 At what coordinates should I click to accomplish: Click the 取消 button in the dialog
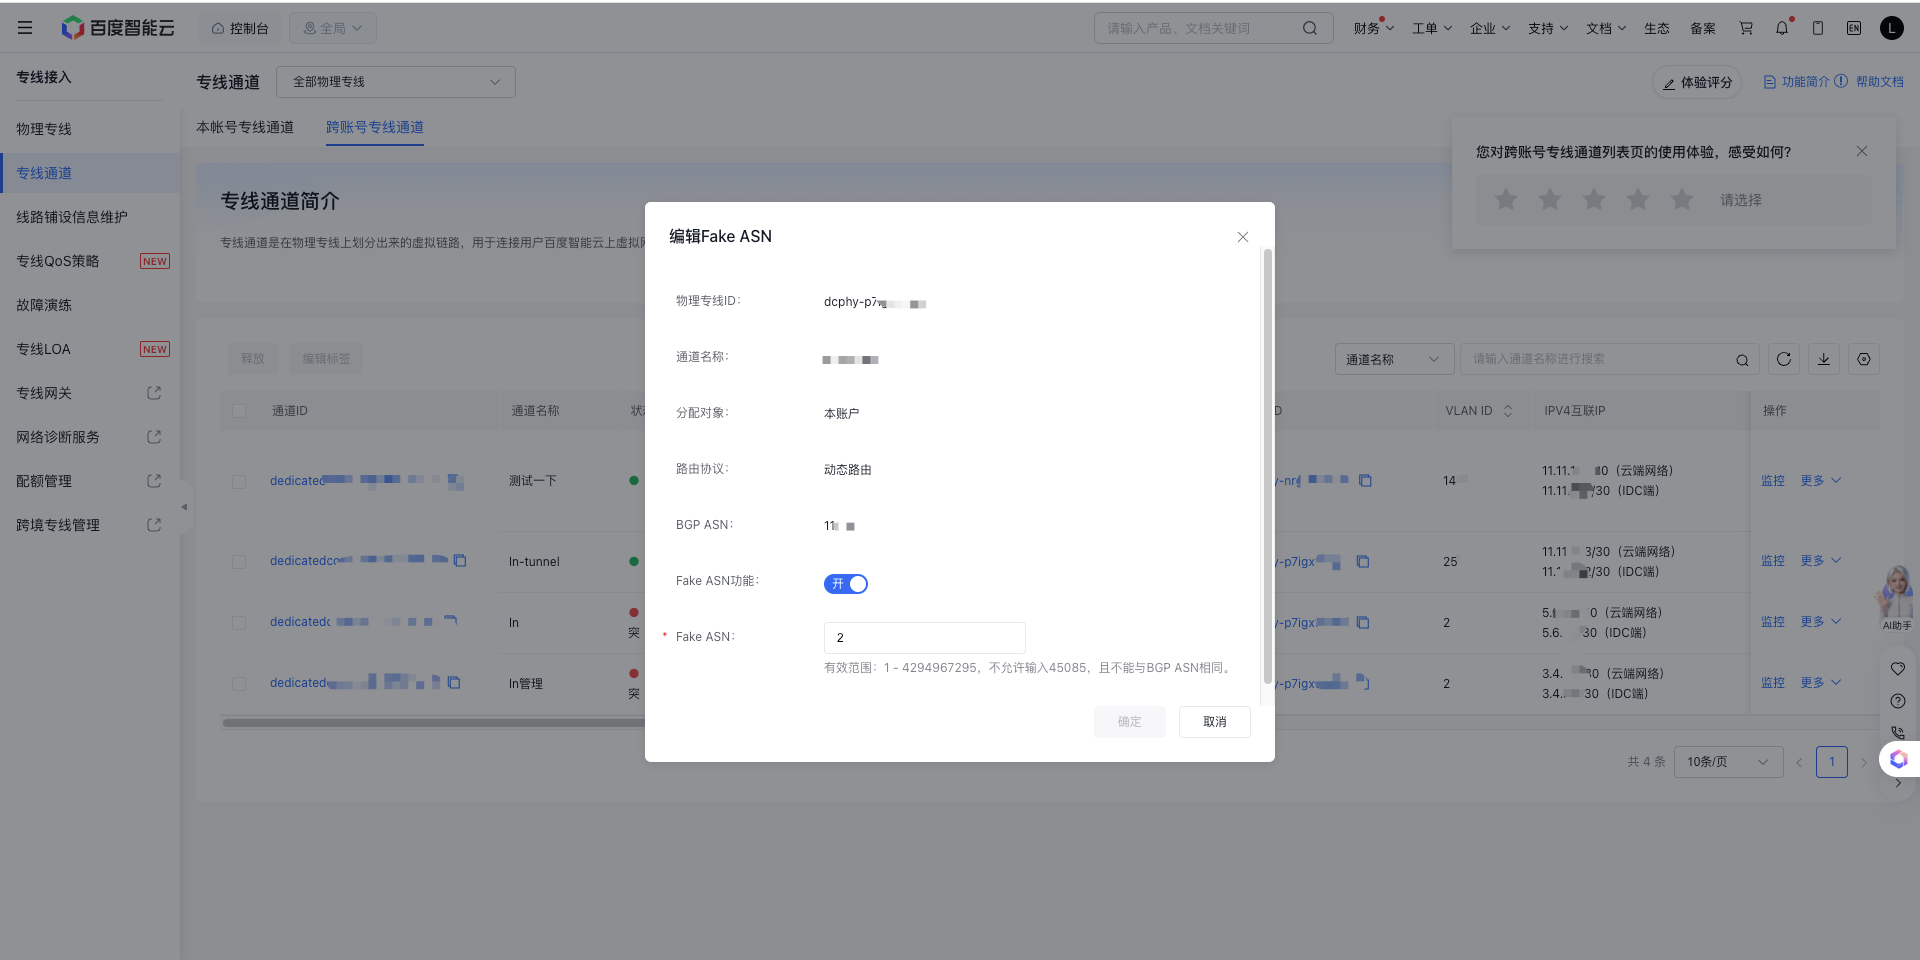[1215, 722]
